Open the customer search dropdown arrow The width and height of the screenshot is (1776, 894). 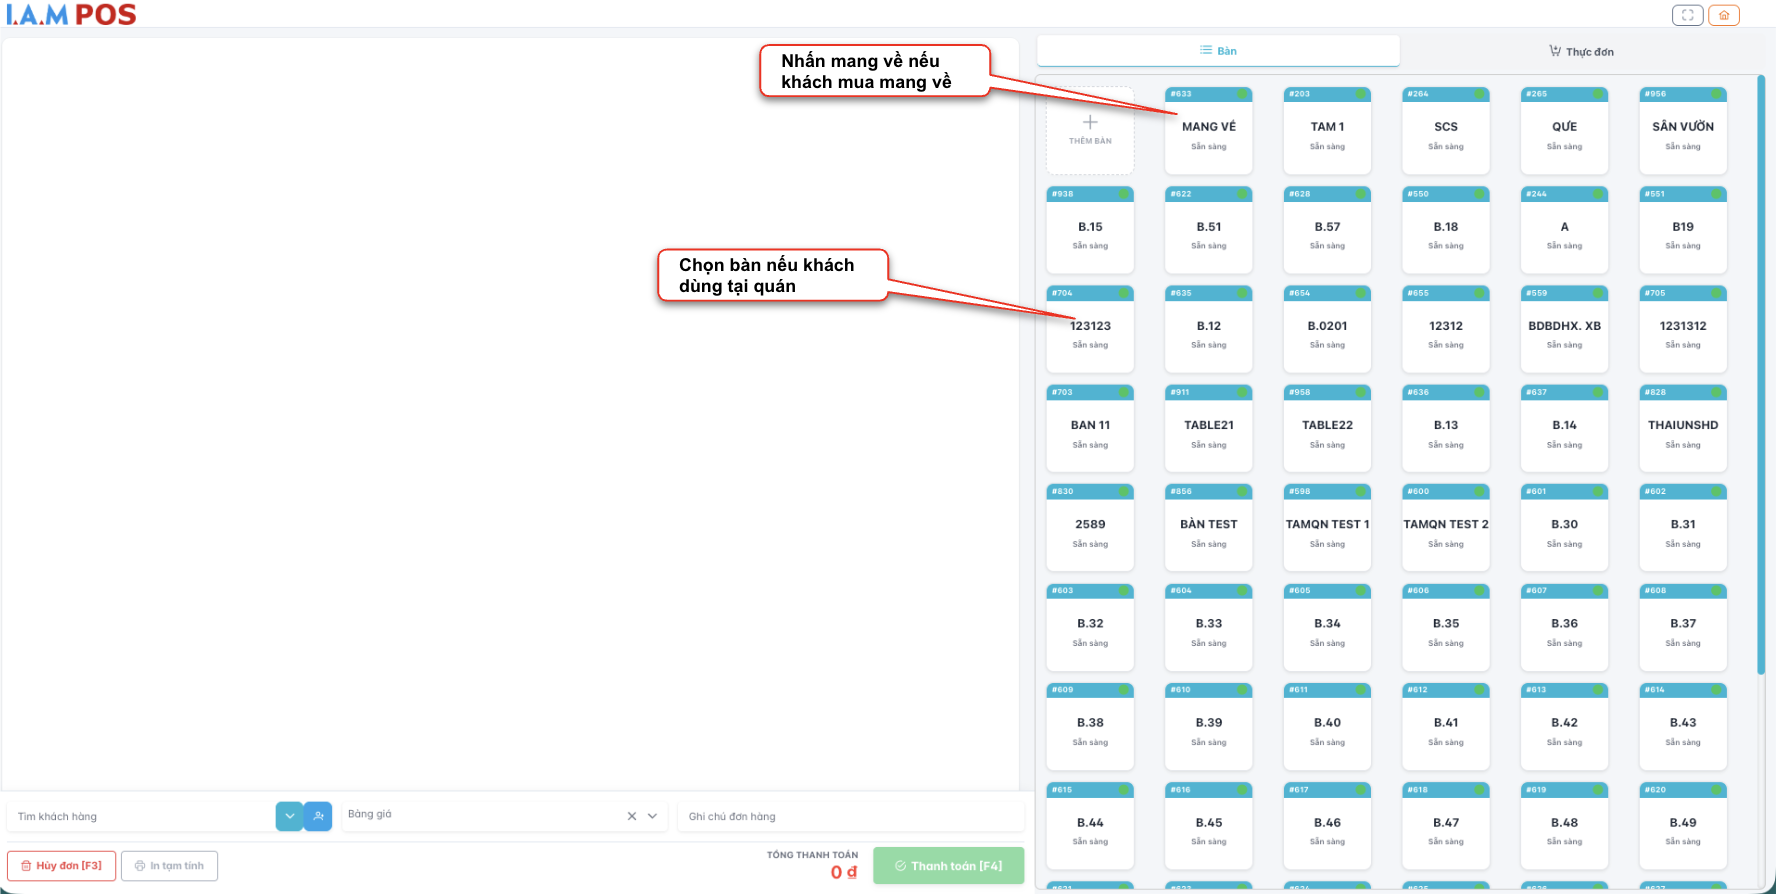[x=289, y=816]
